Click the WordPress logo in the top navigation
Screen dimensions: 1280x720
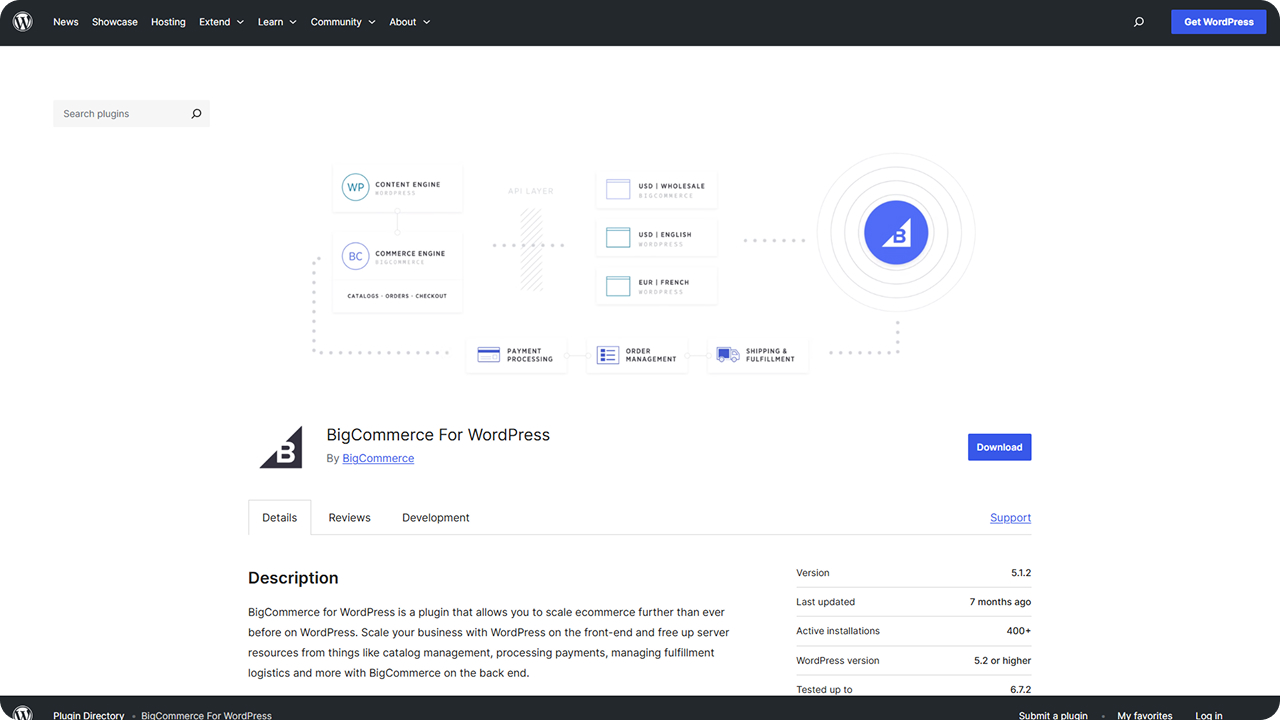pyautogui.click(x=23, y=22)
